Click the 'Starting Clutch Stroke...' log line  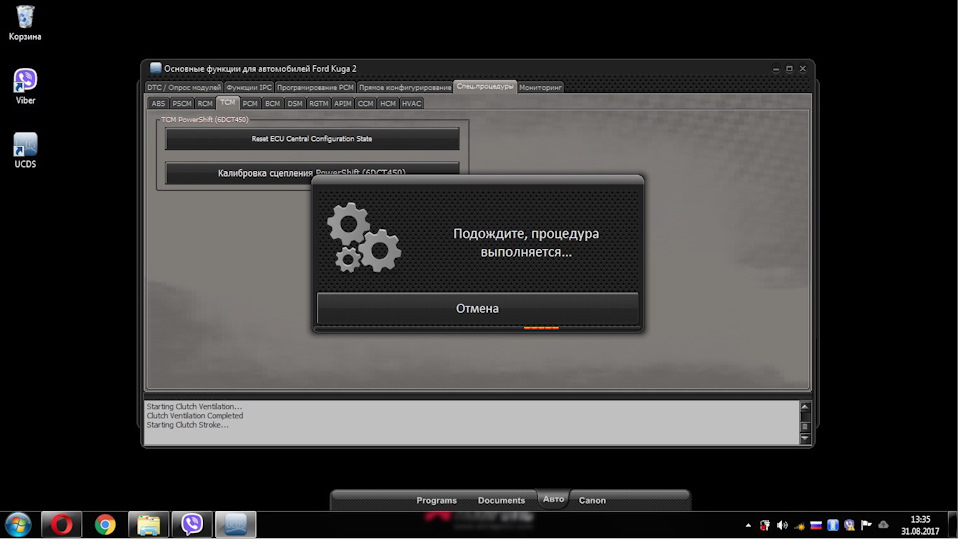pos(187,425)
